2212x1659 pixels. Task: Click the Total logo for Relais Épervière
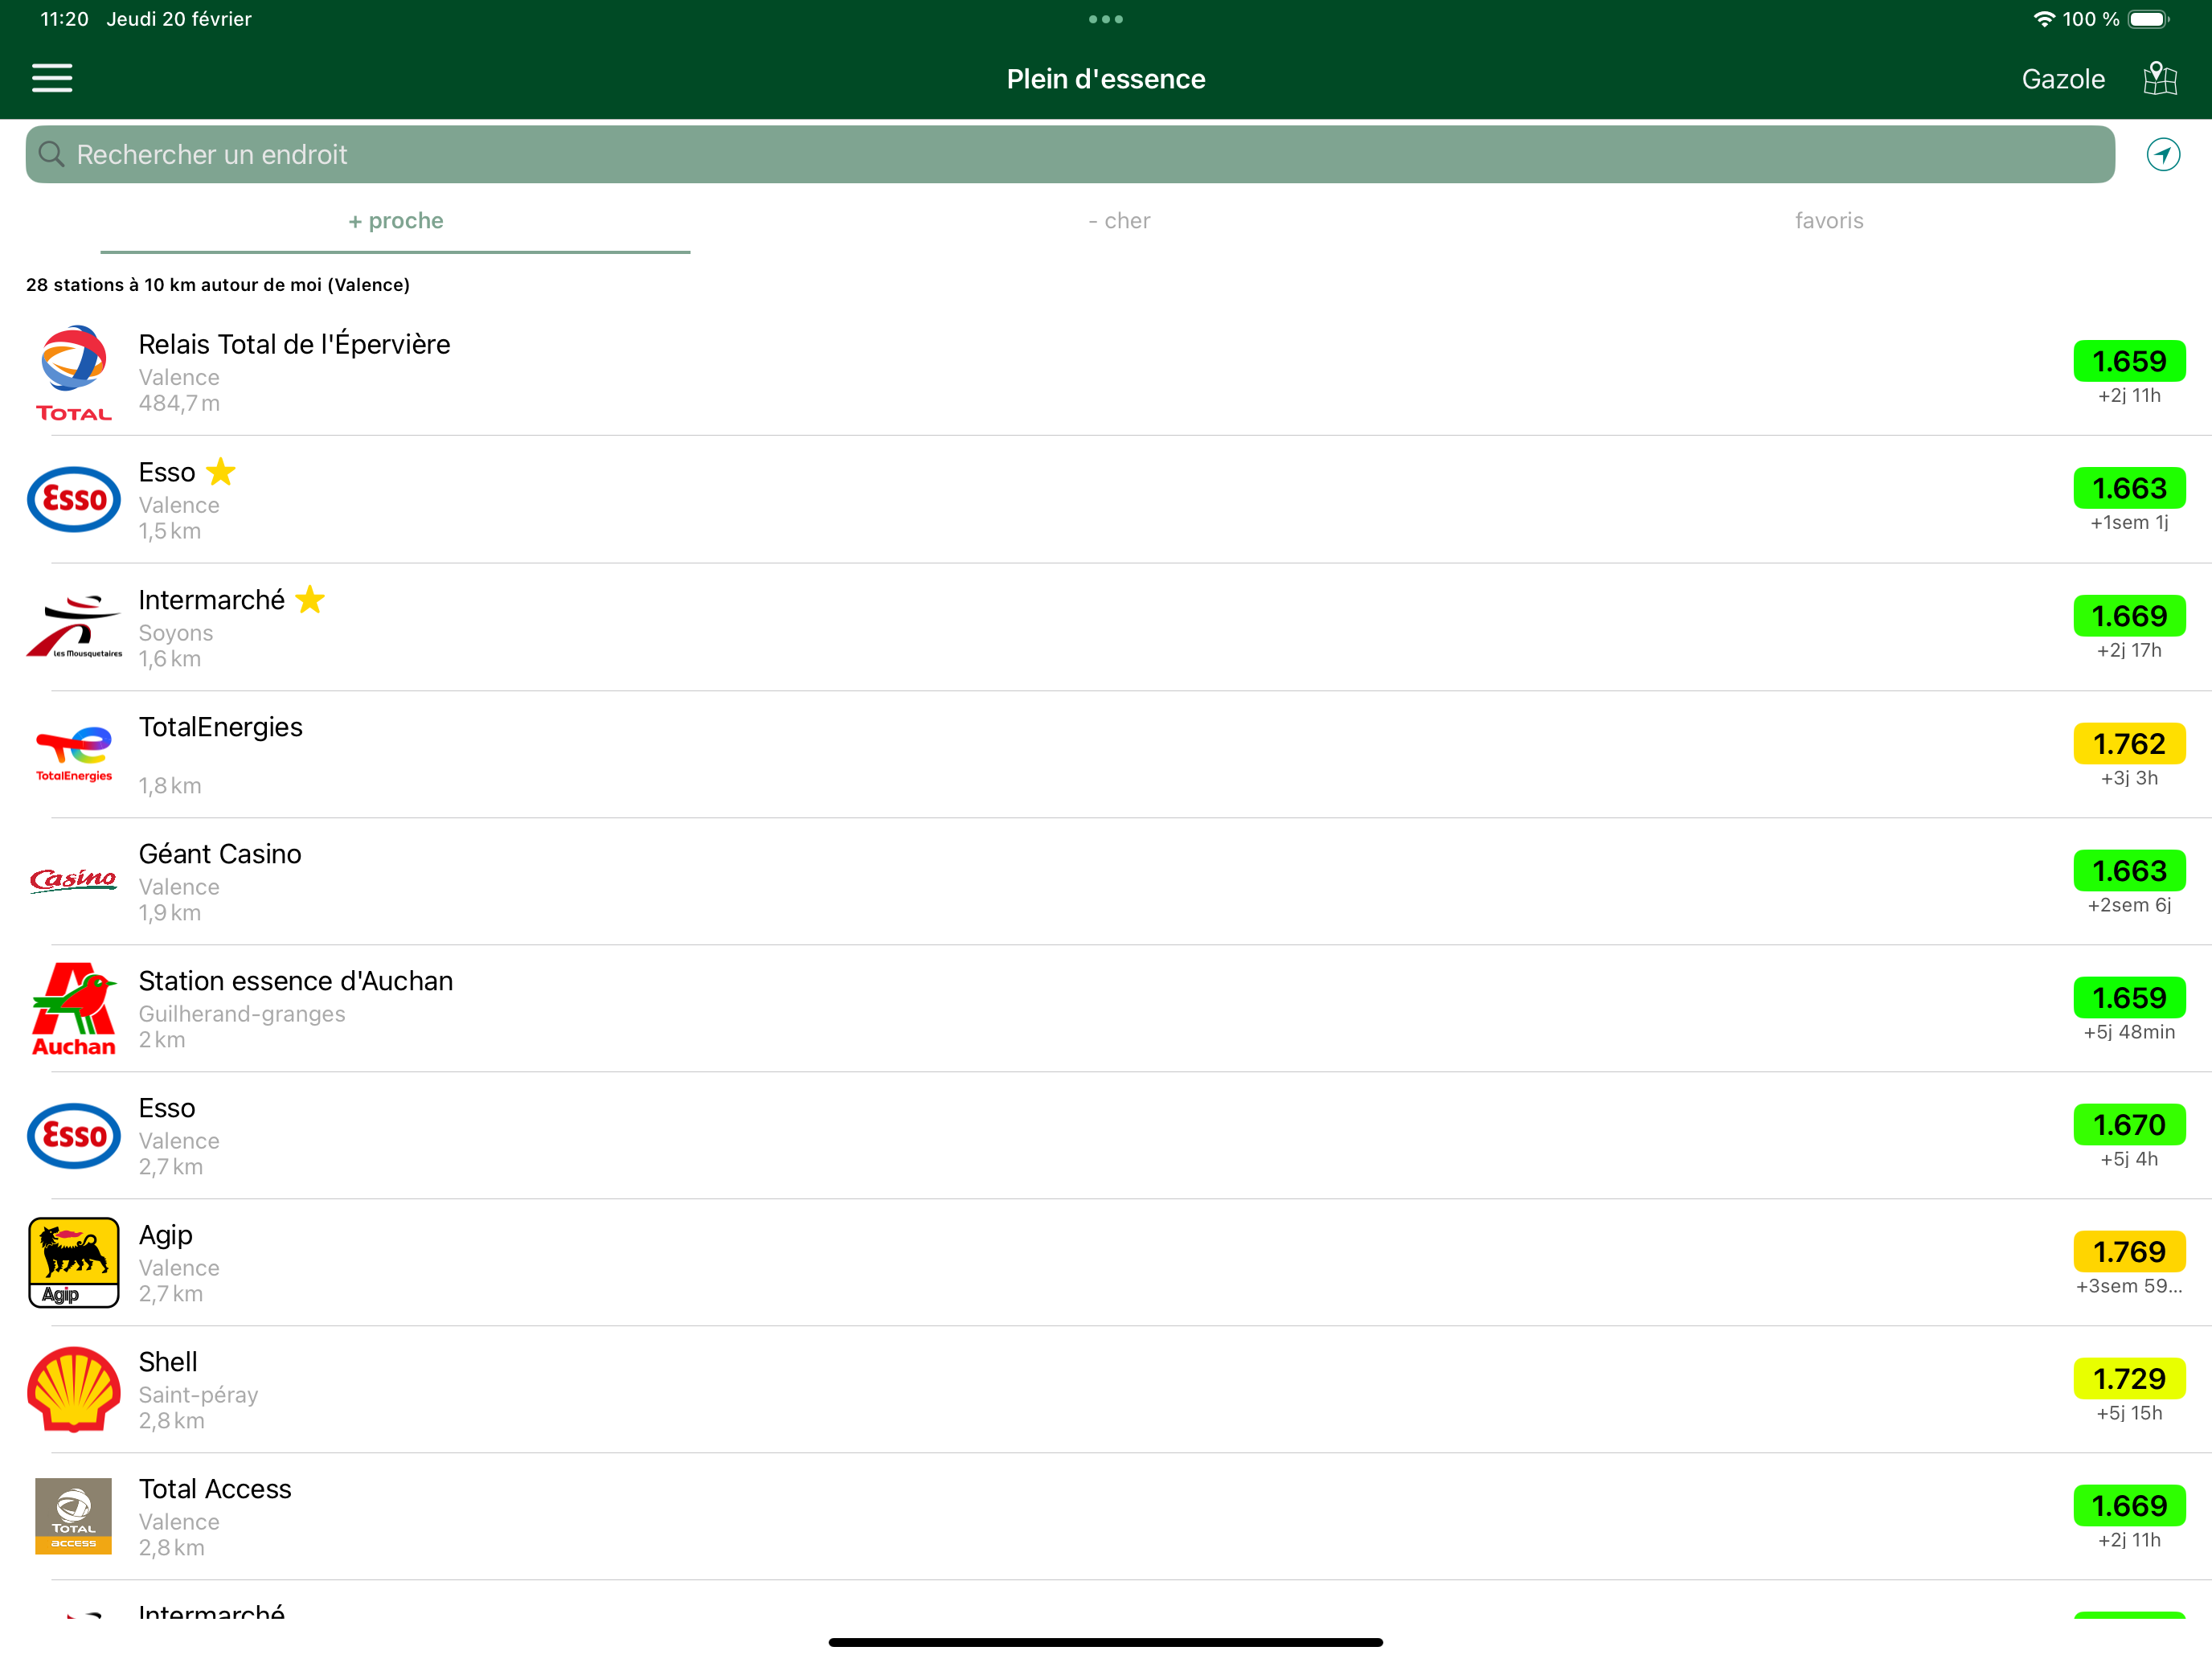click(x=74, y=373)
